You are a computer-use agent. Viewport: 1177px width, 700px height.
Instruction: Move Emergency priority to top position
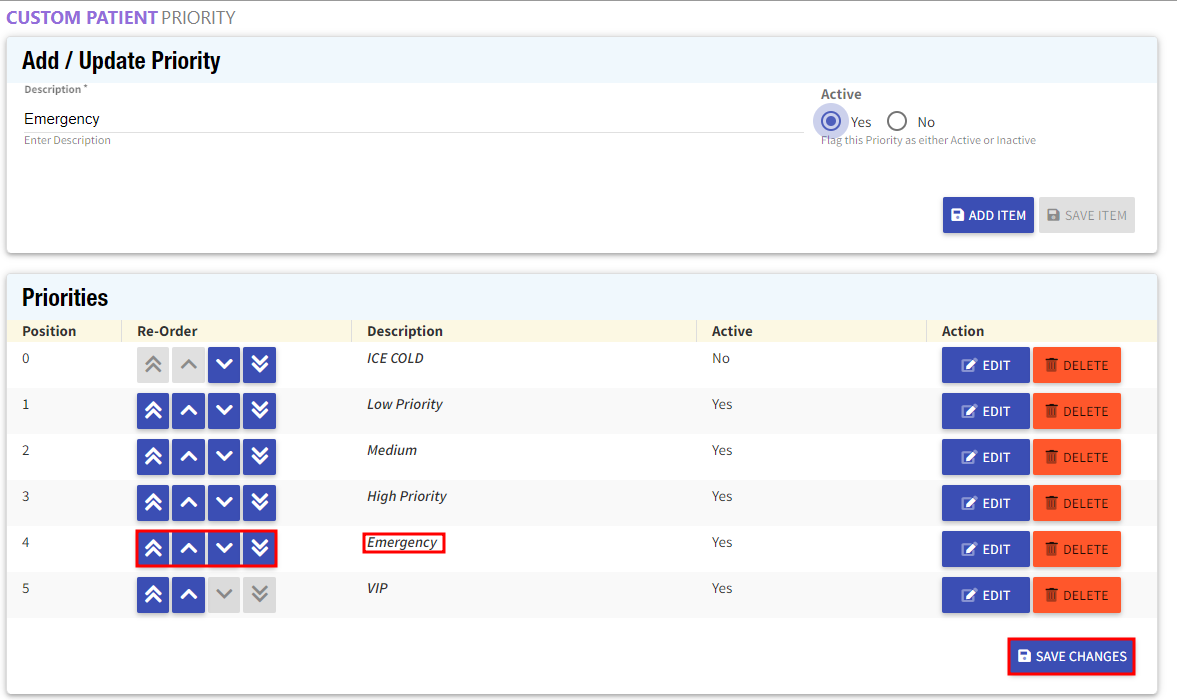pyautogui.click(x=153, y=548)
